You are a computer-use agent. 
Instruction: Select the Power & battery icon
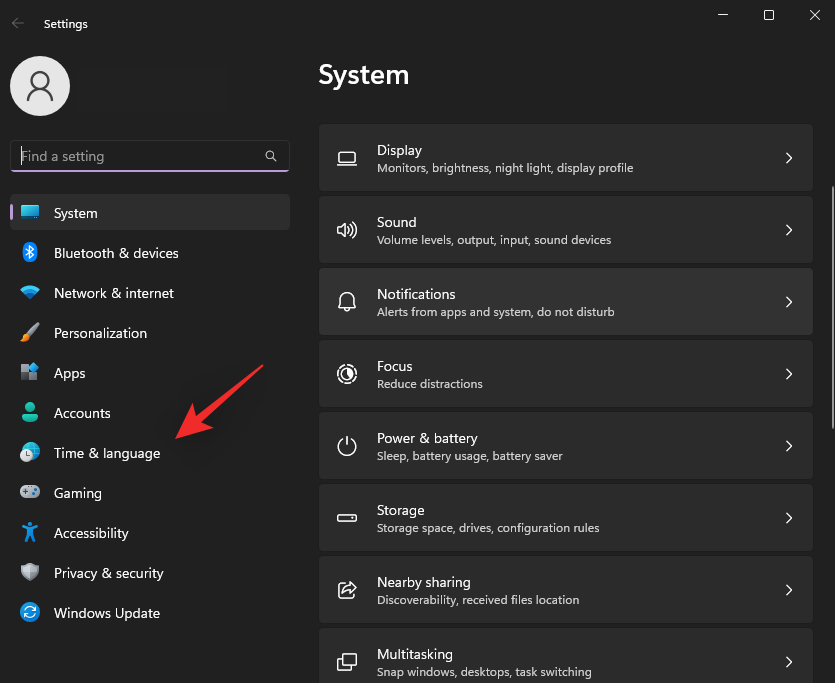pos(346,445)
